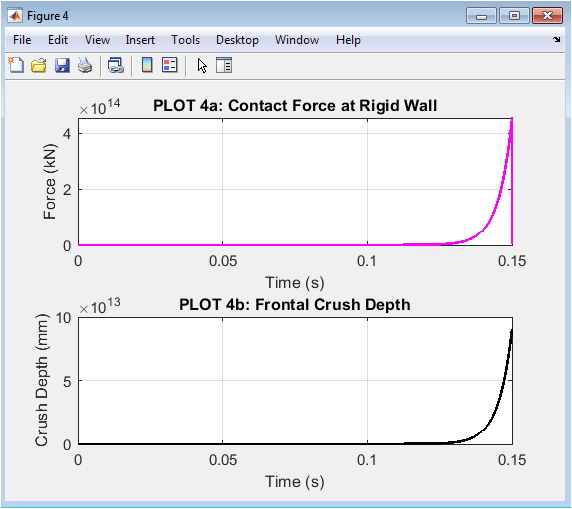The height and width of the screenshot is (509, 572).
Task: Toggle the Edit Plot arrow tool
Action: tap(202, 66)
